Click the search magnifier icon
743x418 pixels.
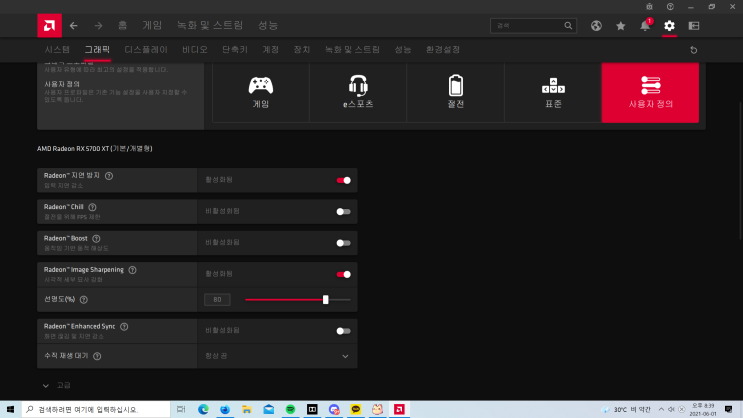pos(568,26)
